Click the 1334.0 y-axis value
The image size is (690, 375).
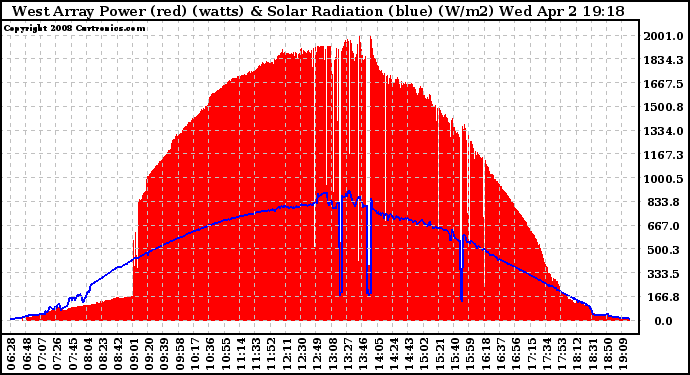(664, 131)
